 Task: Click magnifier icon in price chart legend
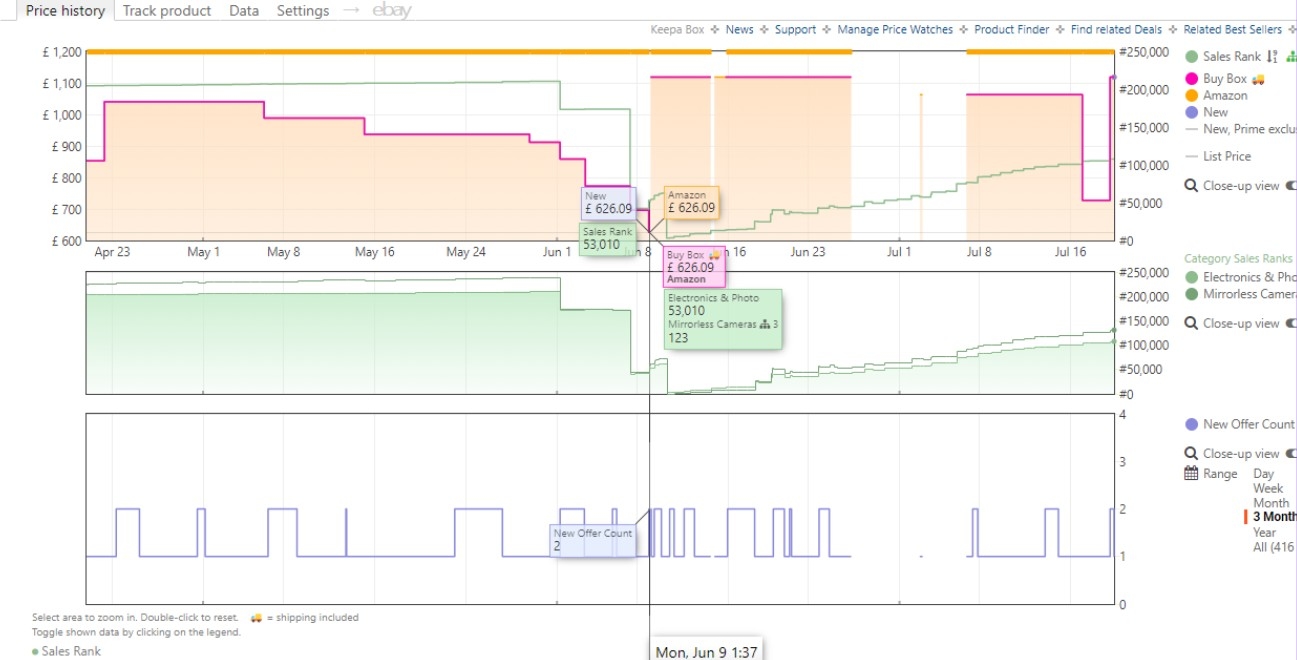(1191, 185)
